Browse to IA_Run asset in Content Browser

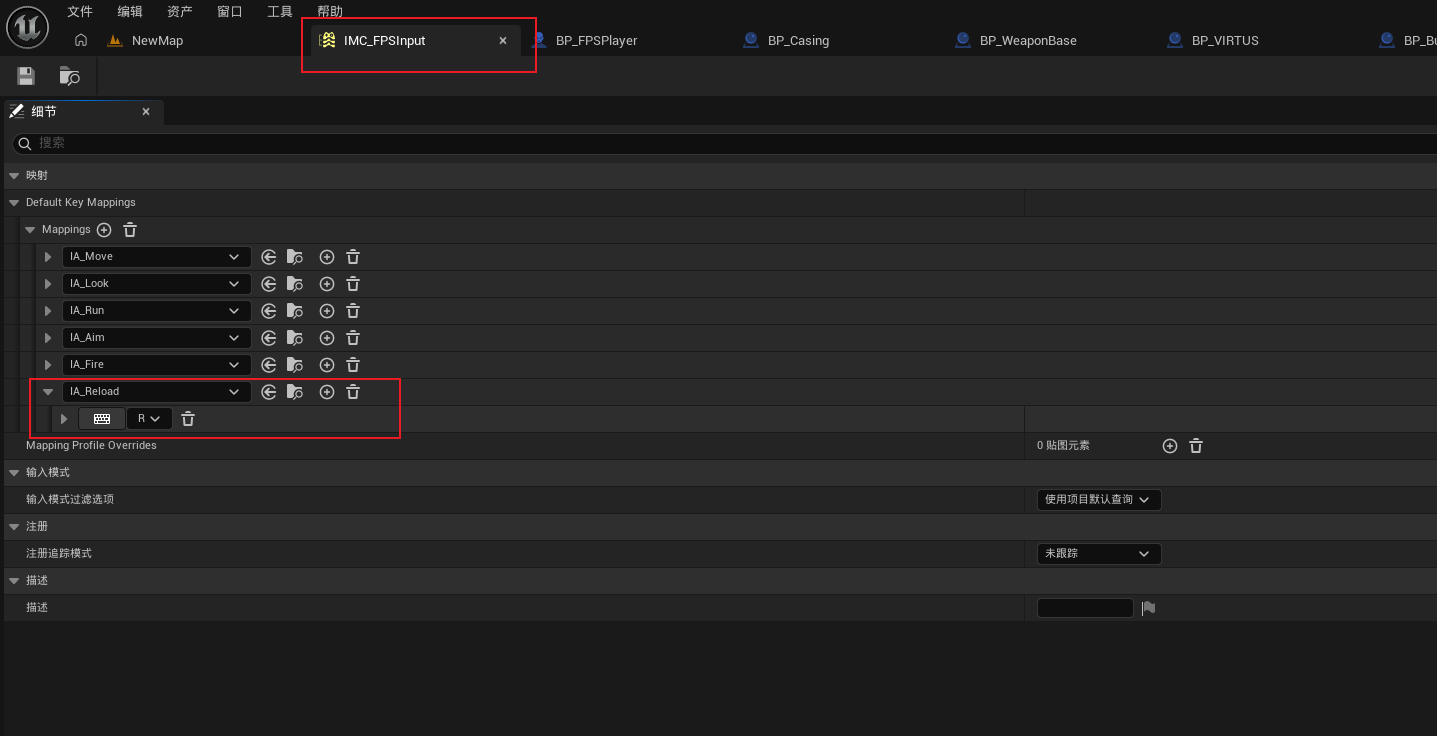click(295, 311)
